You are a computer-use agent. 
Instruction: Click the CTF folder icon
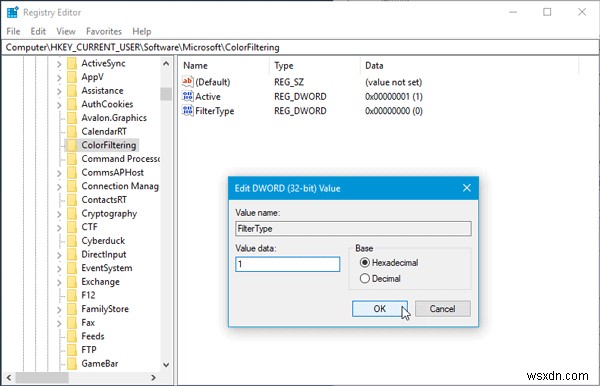coord(72,227)
